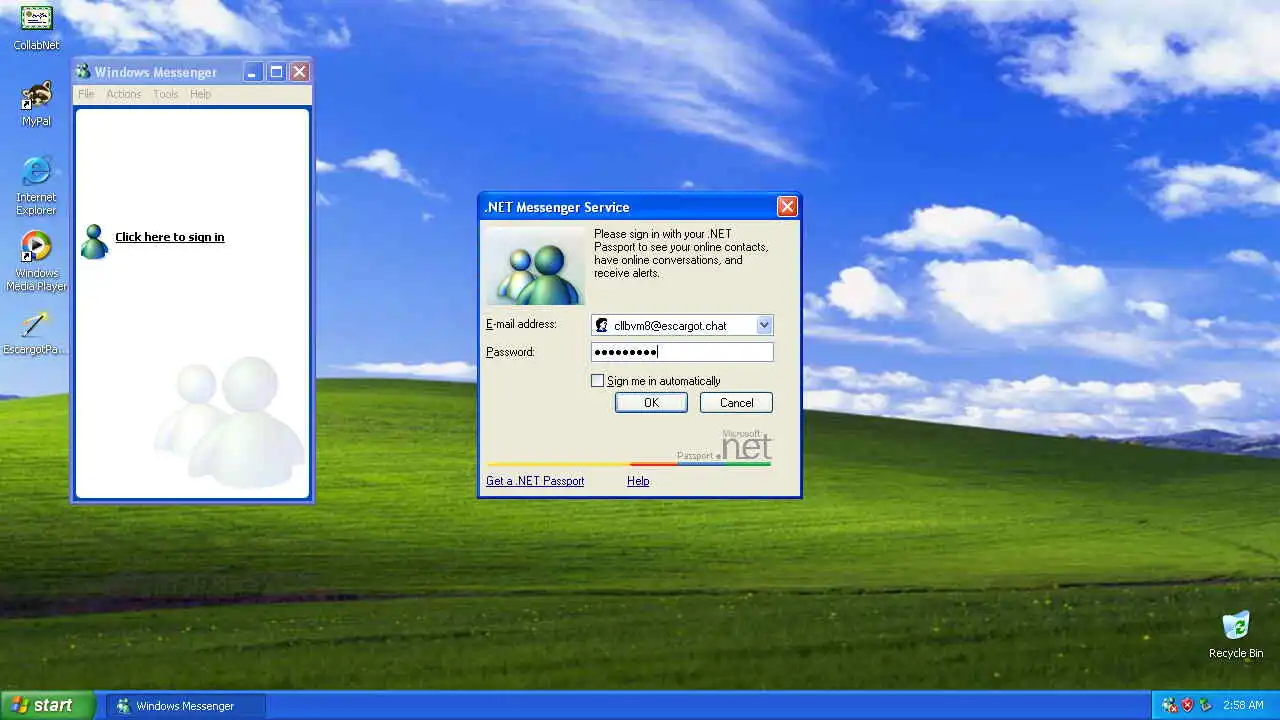Screen dimensions: 1280x720
Task: Focus the Password input field
Action: coord(682,352)
